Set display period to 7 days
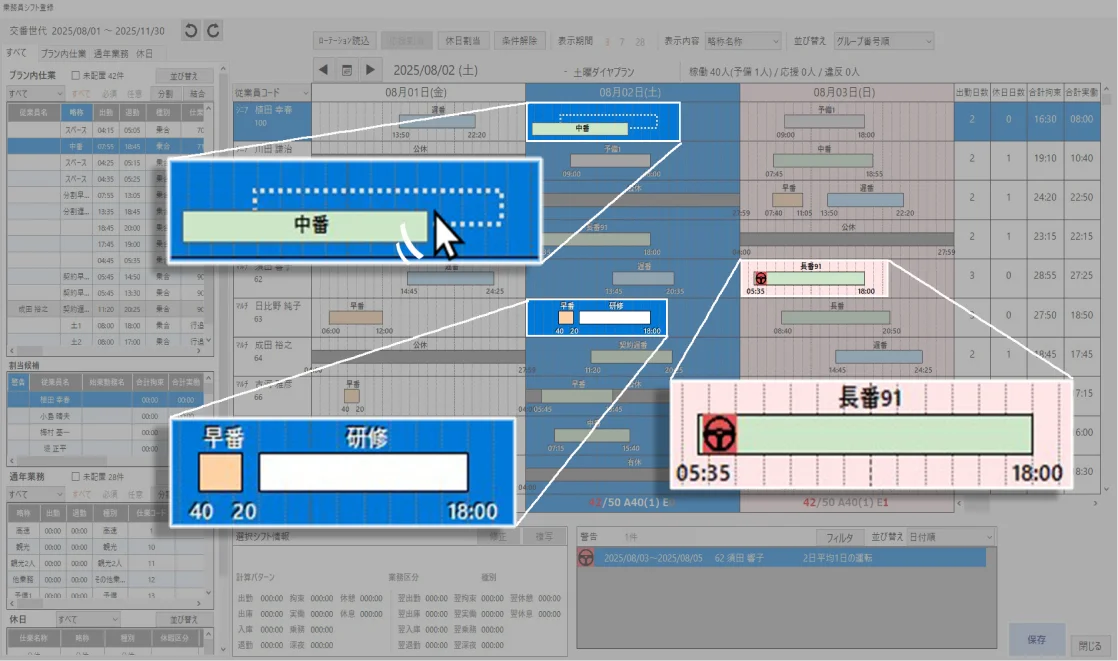 pos(622,42)
